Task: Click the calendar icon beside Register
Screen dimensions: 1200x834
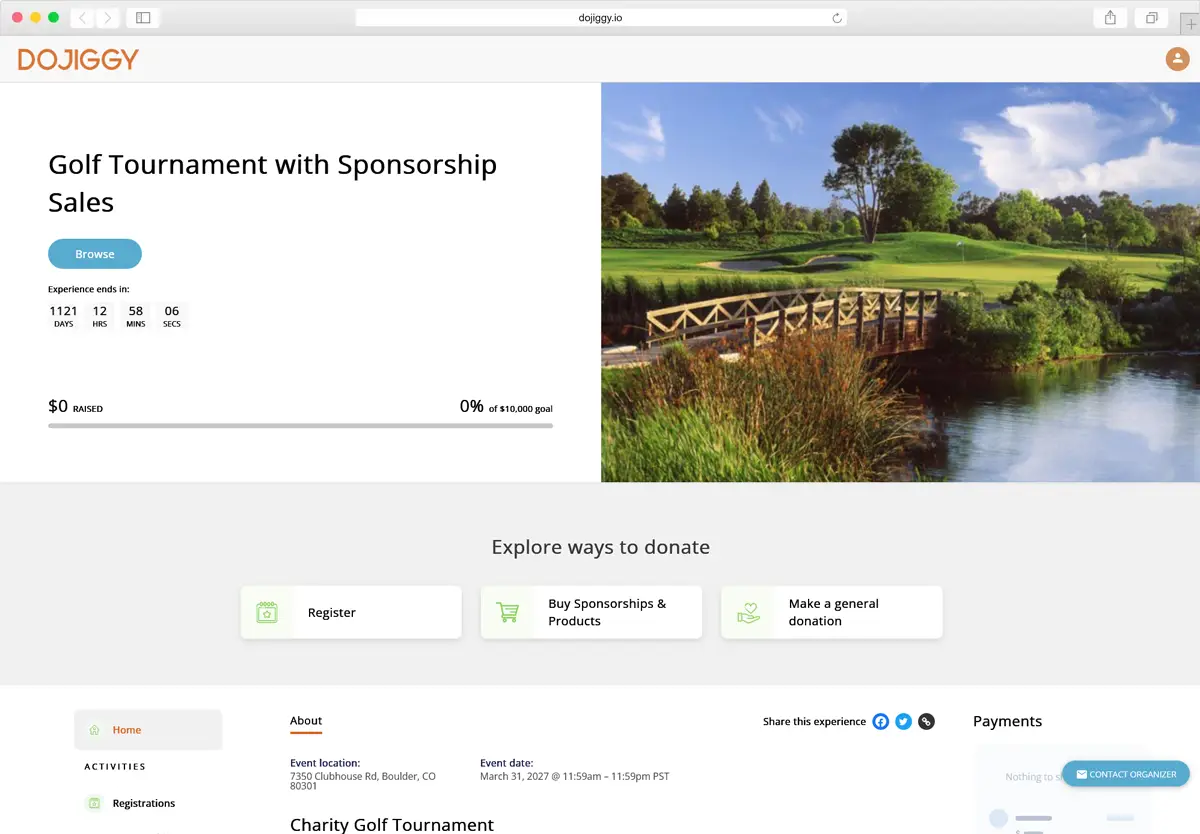Action: [267, 611]
